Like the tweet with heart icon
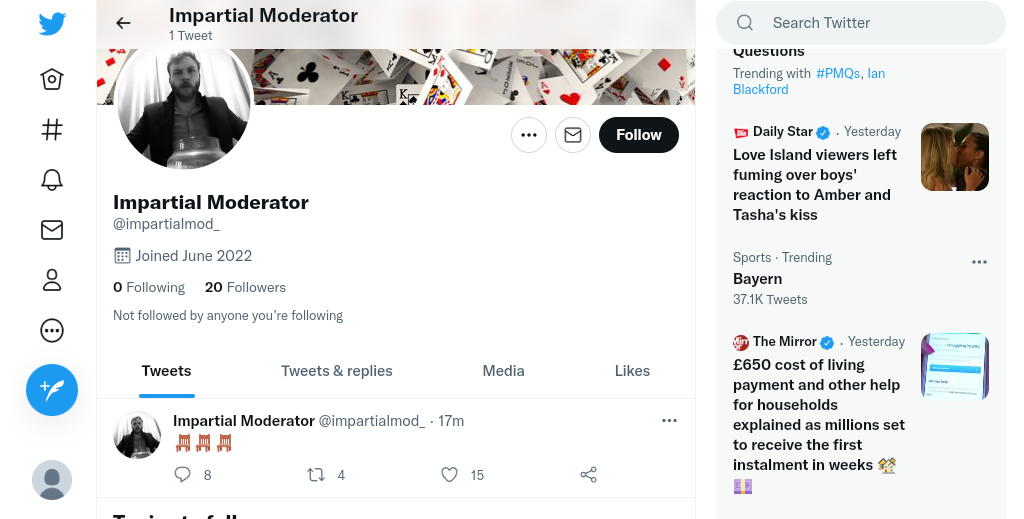This screenshot has width=1024, height=519. (x=450, y=475)
